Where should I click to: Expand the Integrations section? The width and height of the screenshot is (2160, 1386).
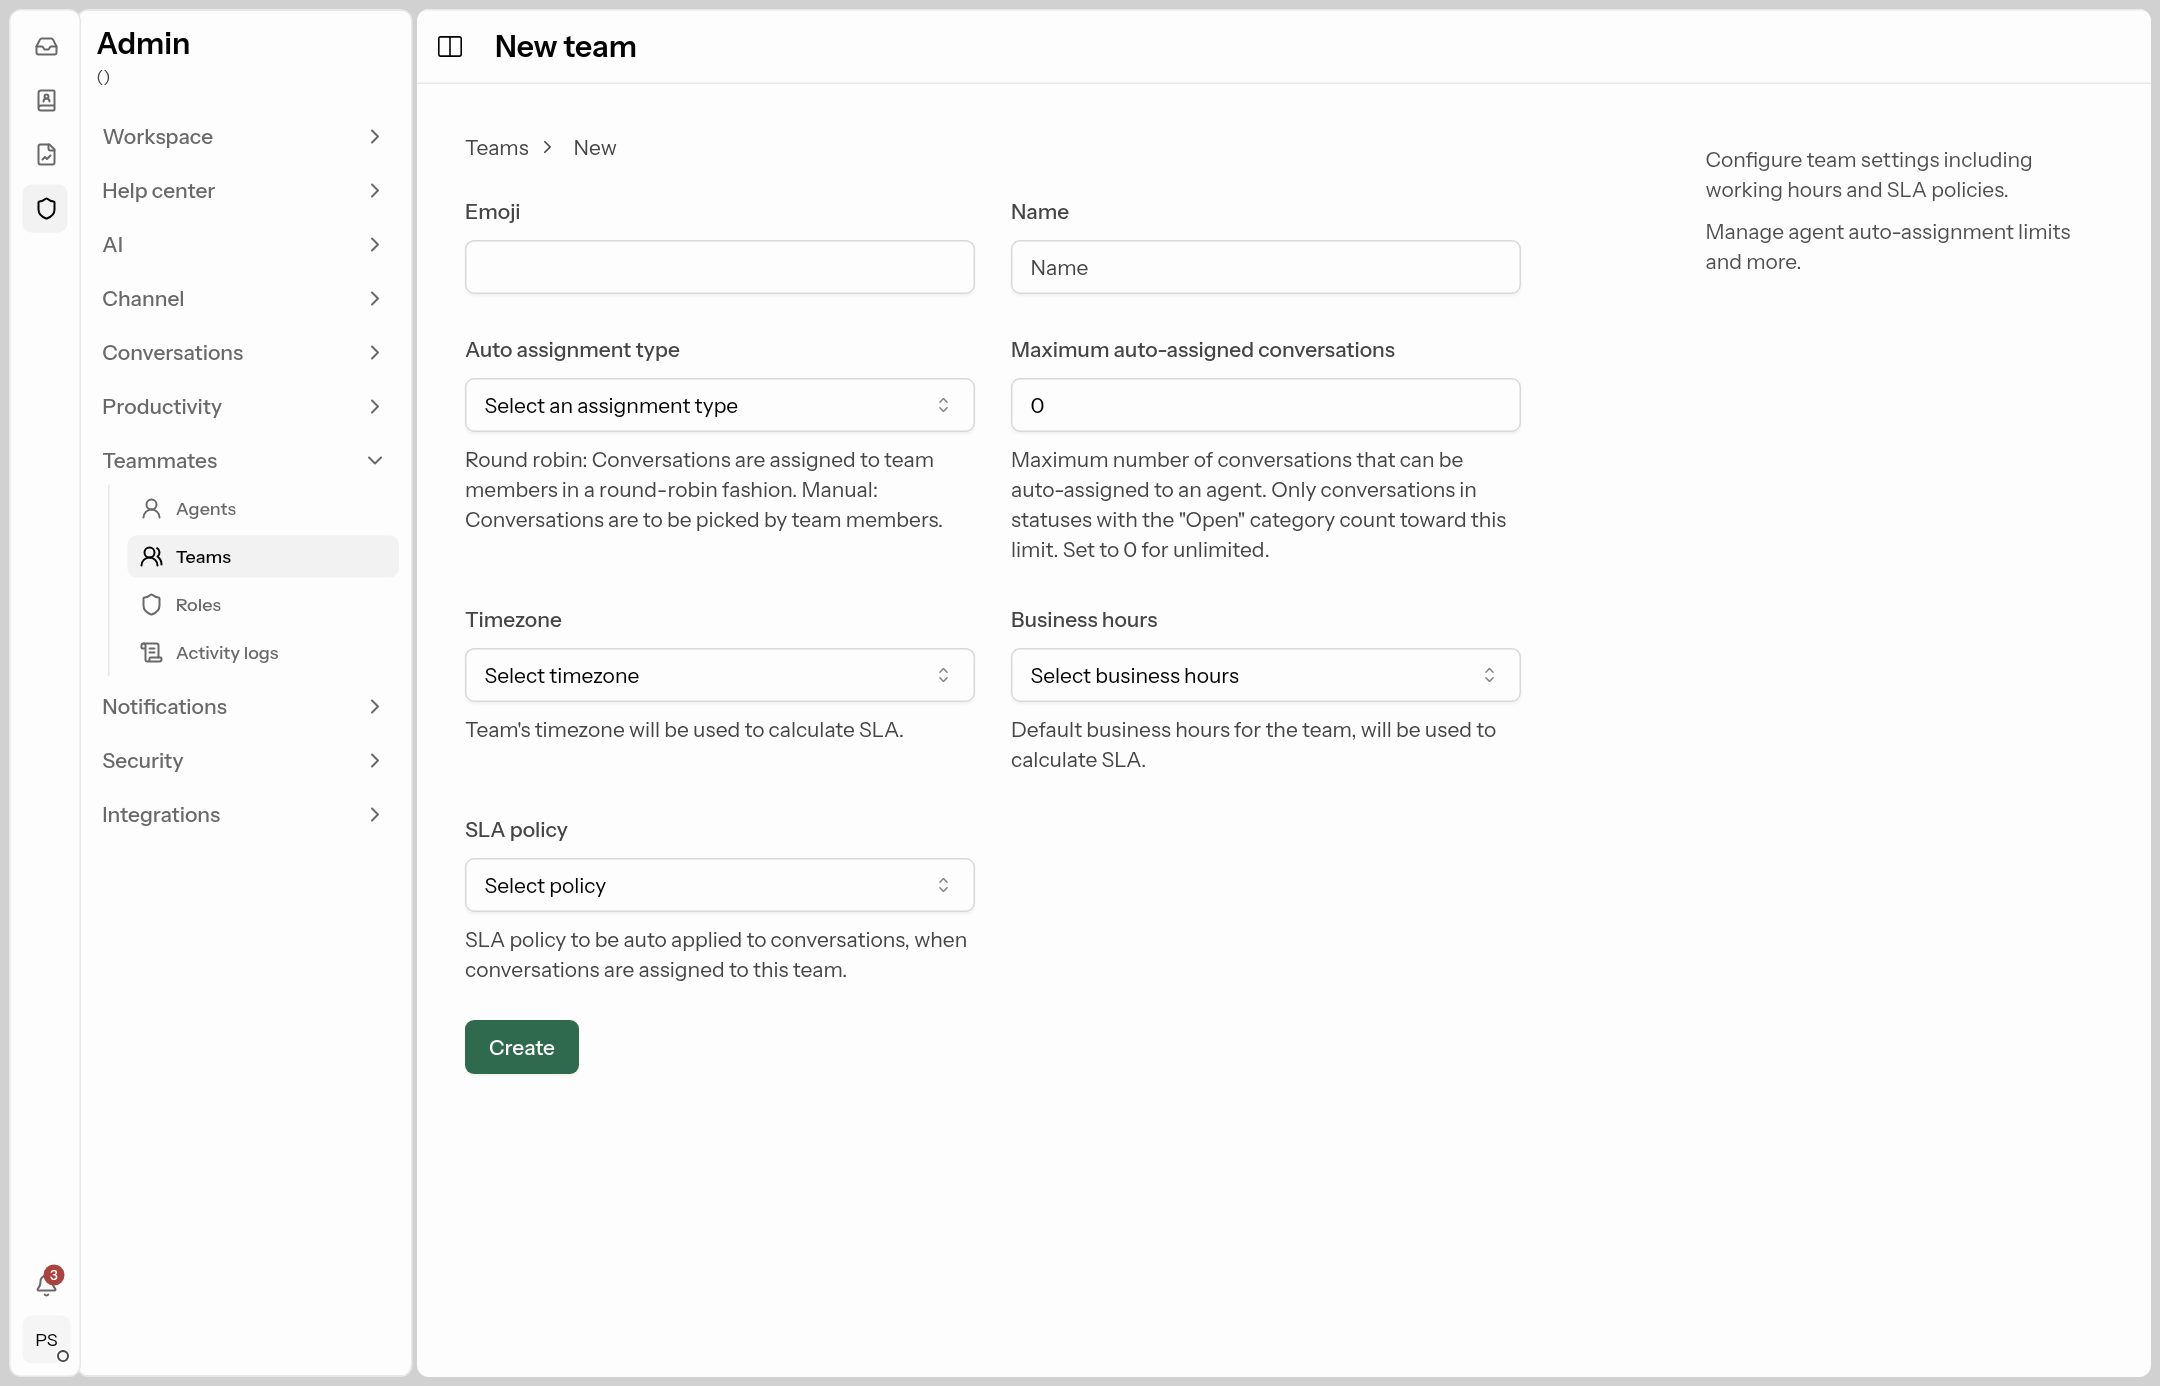243,815
